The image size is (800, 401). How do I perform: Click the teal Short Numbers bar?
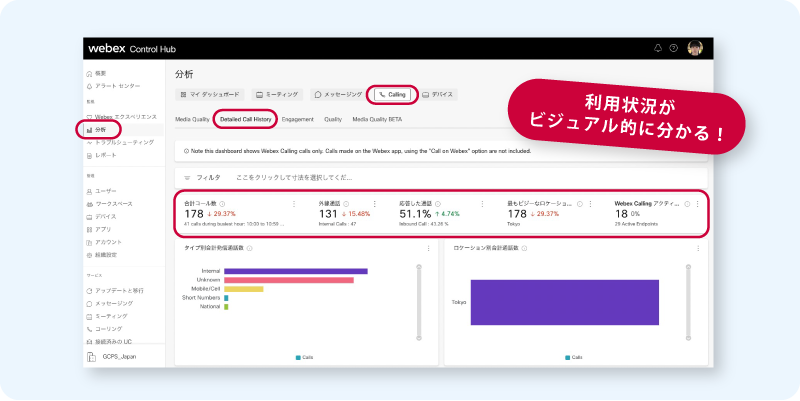[x=226, y=298]
